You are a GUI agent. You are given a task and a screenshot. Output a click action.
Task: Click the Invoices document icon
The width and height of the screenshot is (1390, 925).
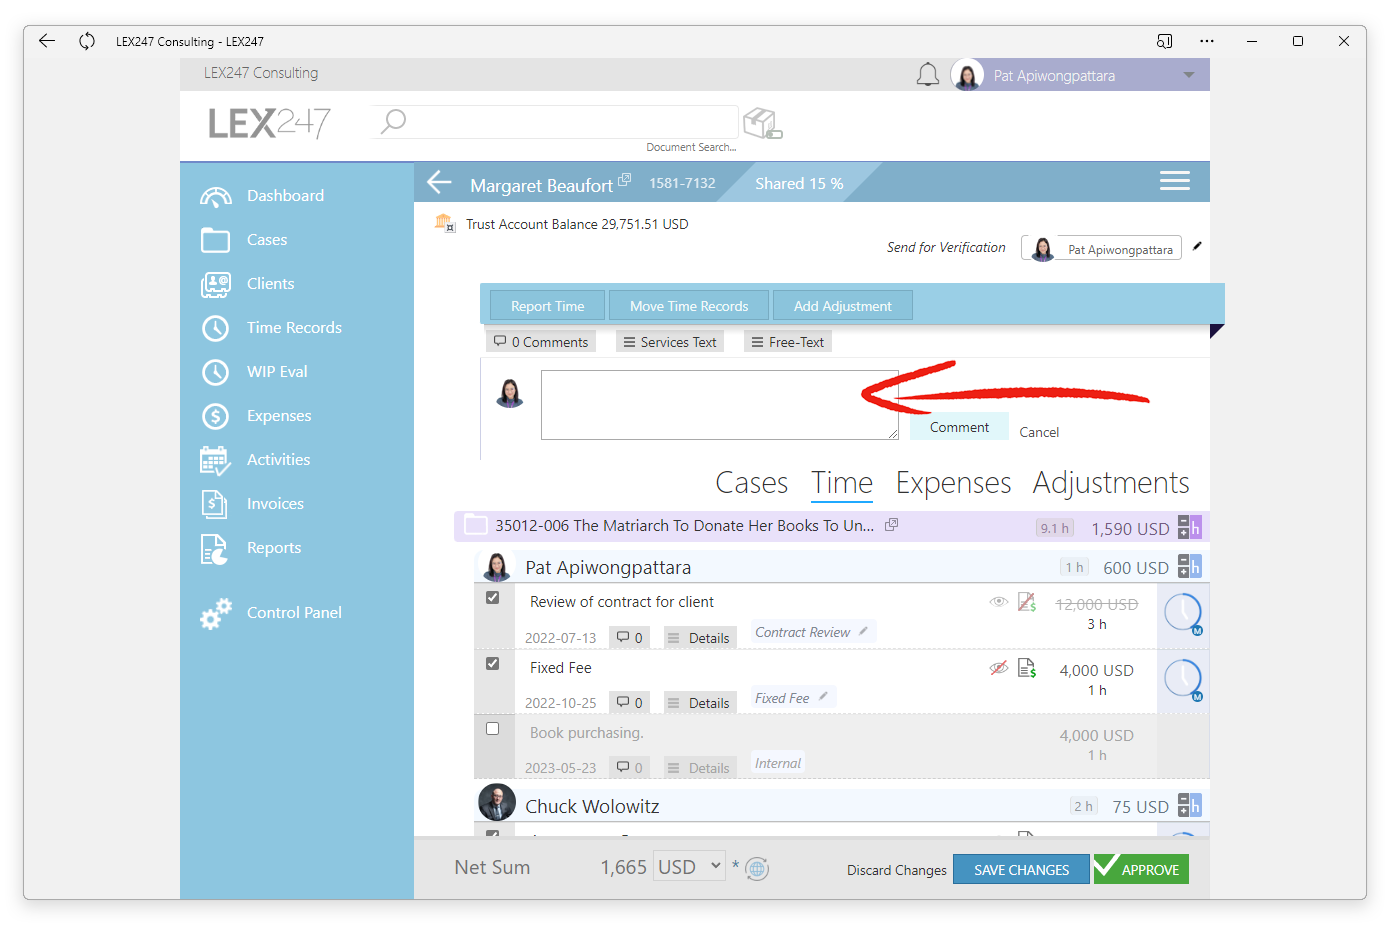tap(214, 504)
